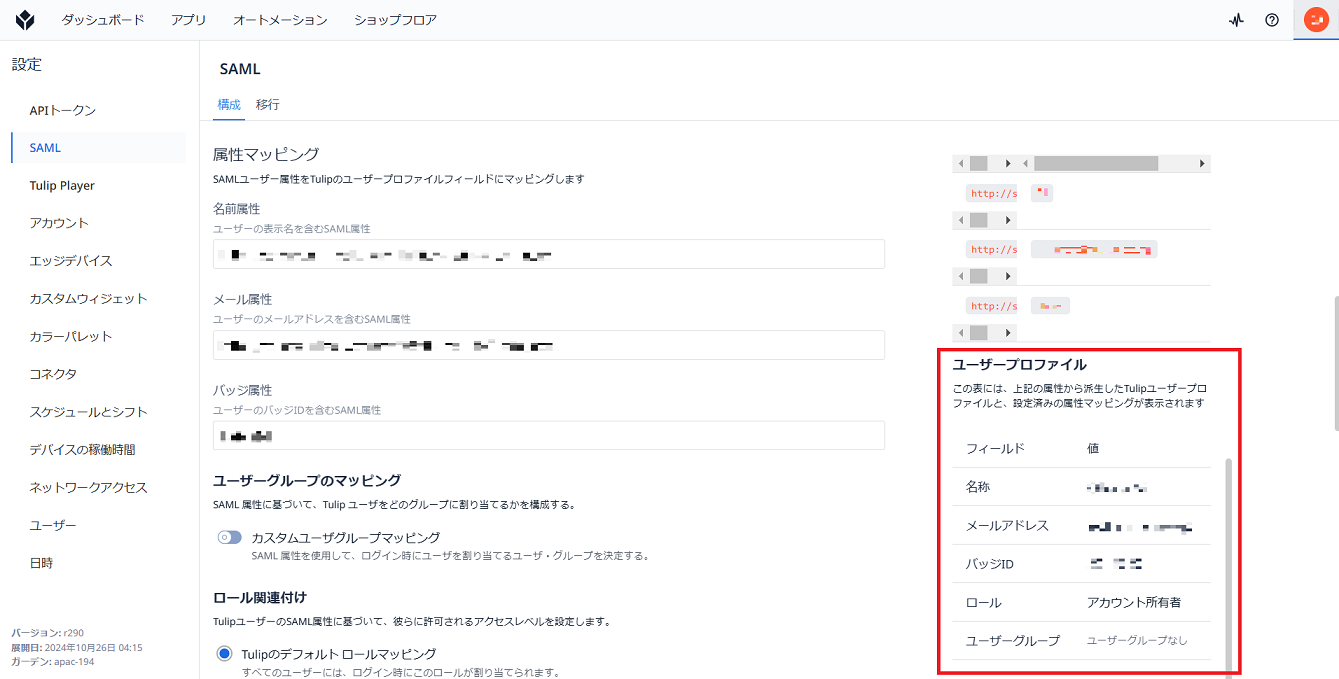
Task: Click the バージョン: r290 text
Action: tap(49, 633)
